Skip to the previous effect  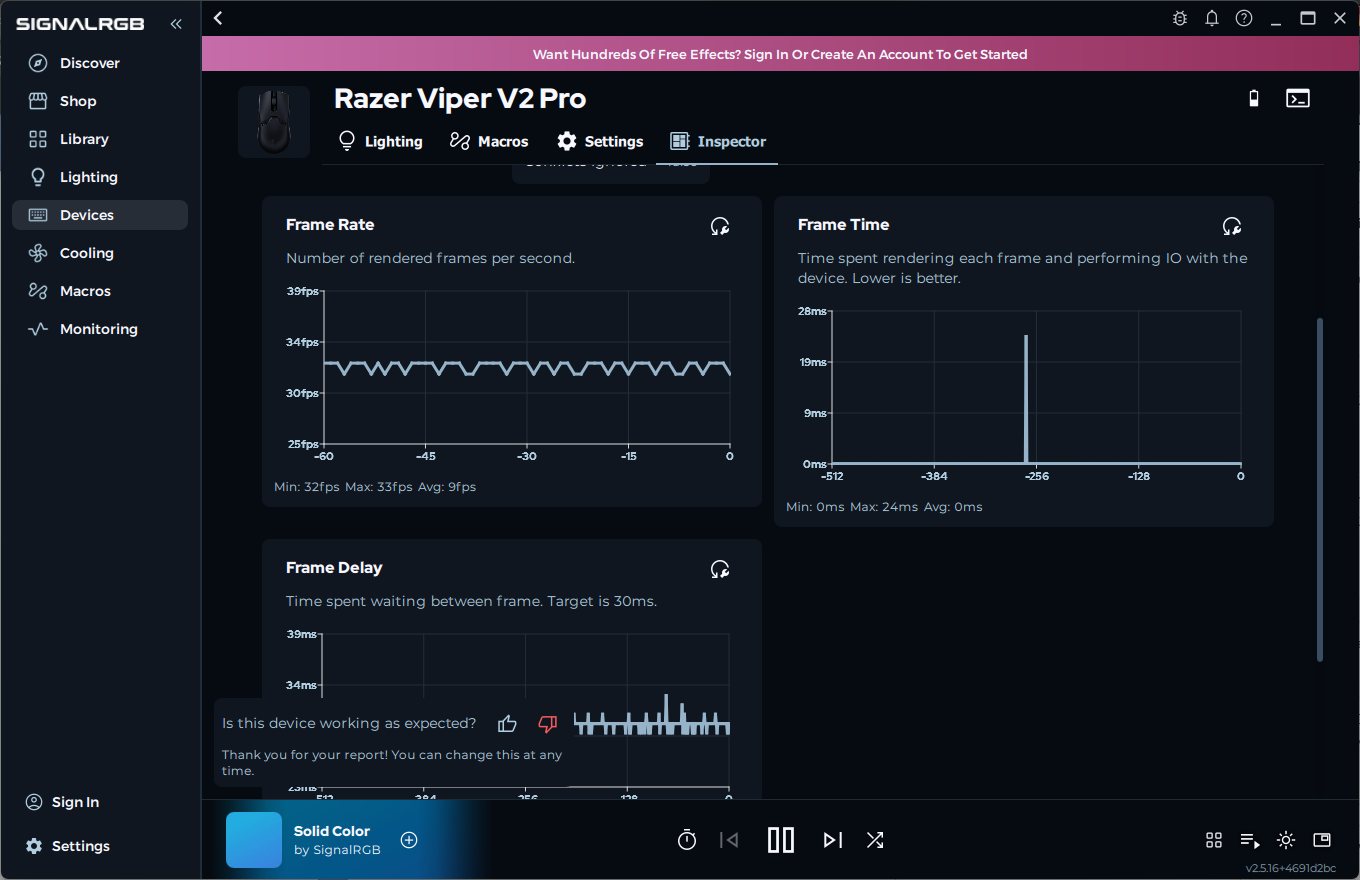[x=729, y=840]
